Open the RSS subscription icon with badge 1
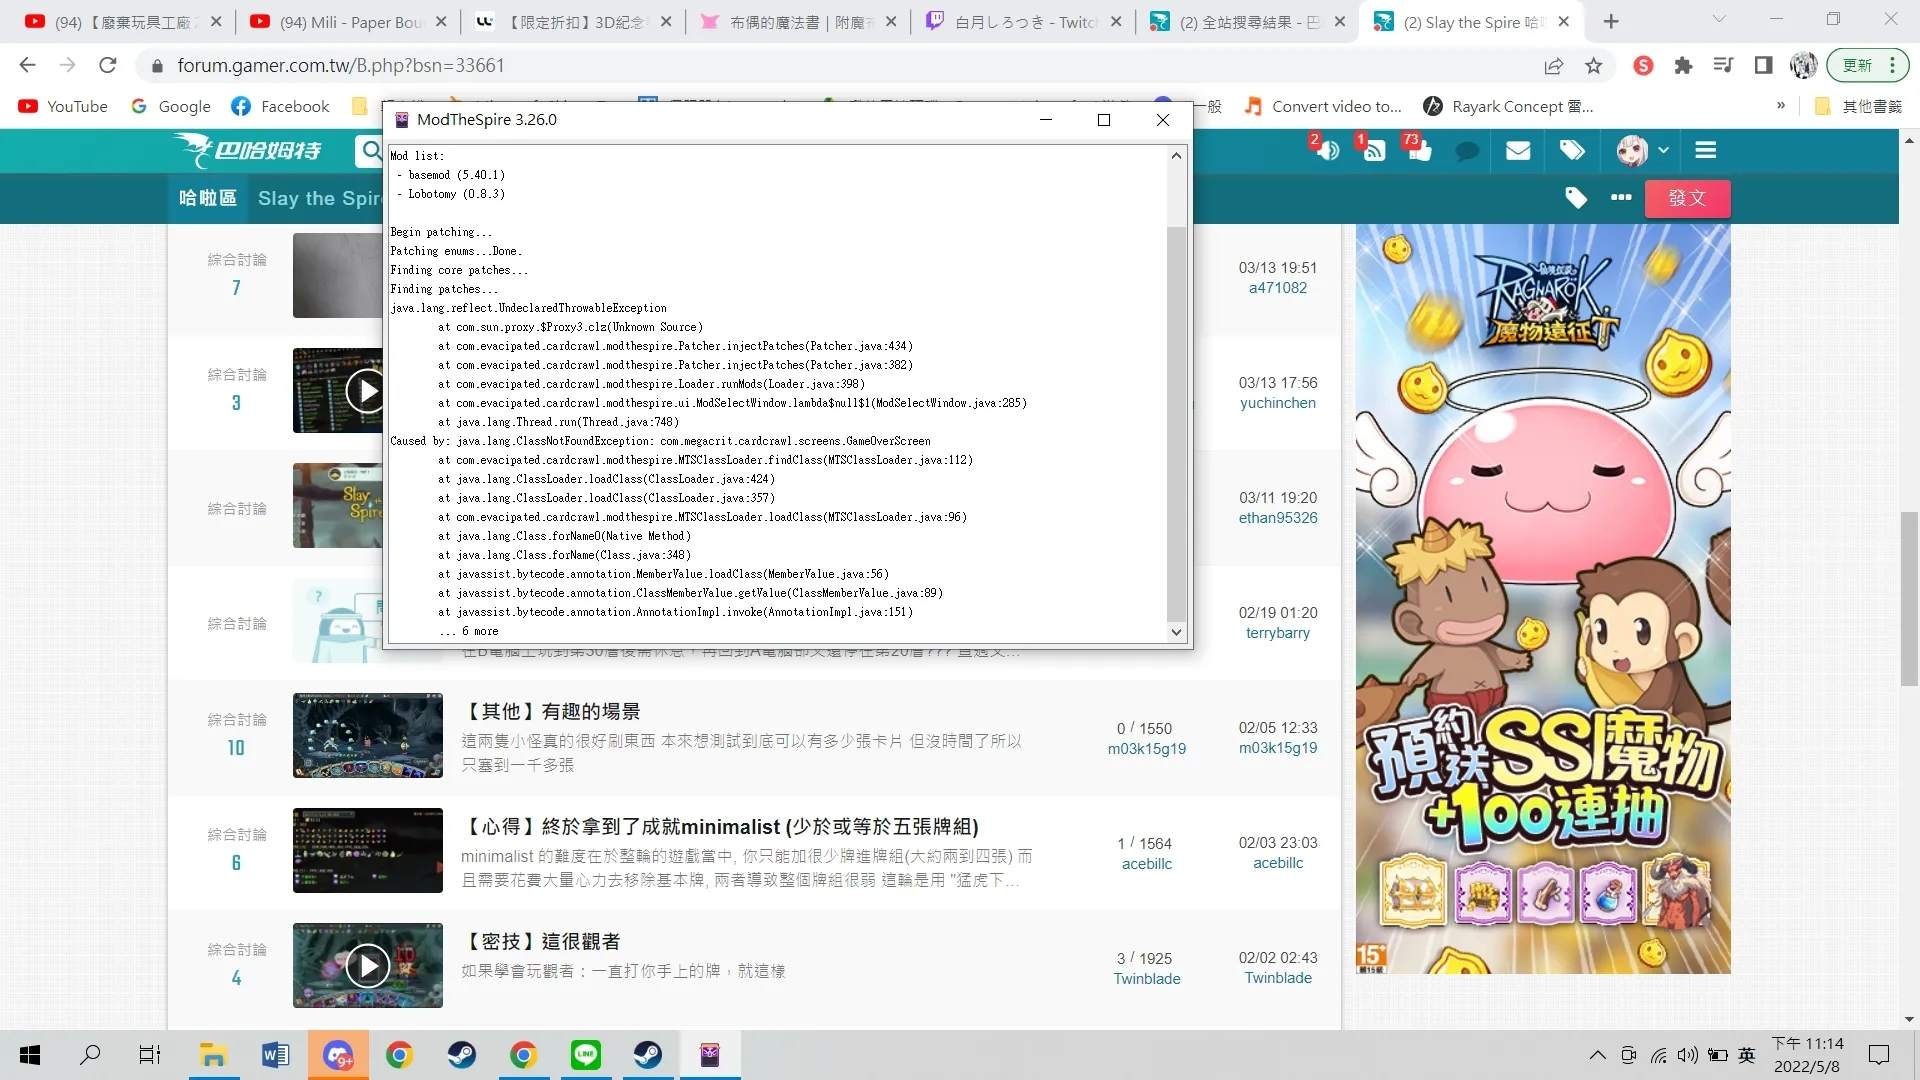This screenshot has width=1920, height=1080. point(1373,150)
